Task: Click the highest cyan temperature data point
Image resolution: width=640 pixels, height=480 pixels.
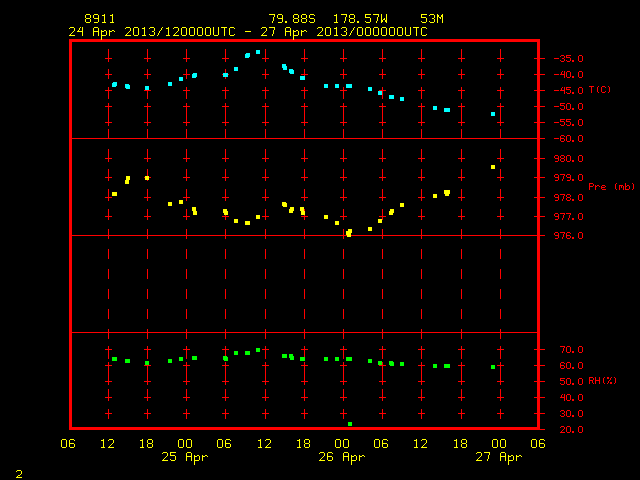Action: pyautogui.click(x=258, y=52)
